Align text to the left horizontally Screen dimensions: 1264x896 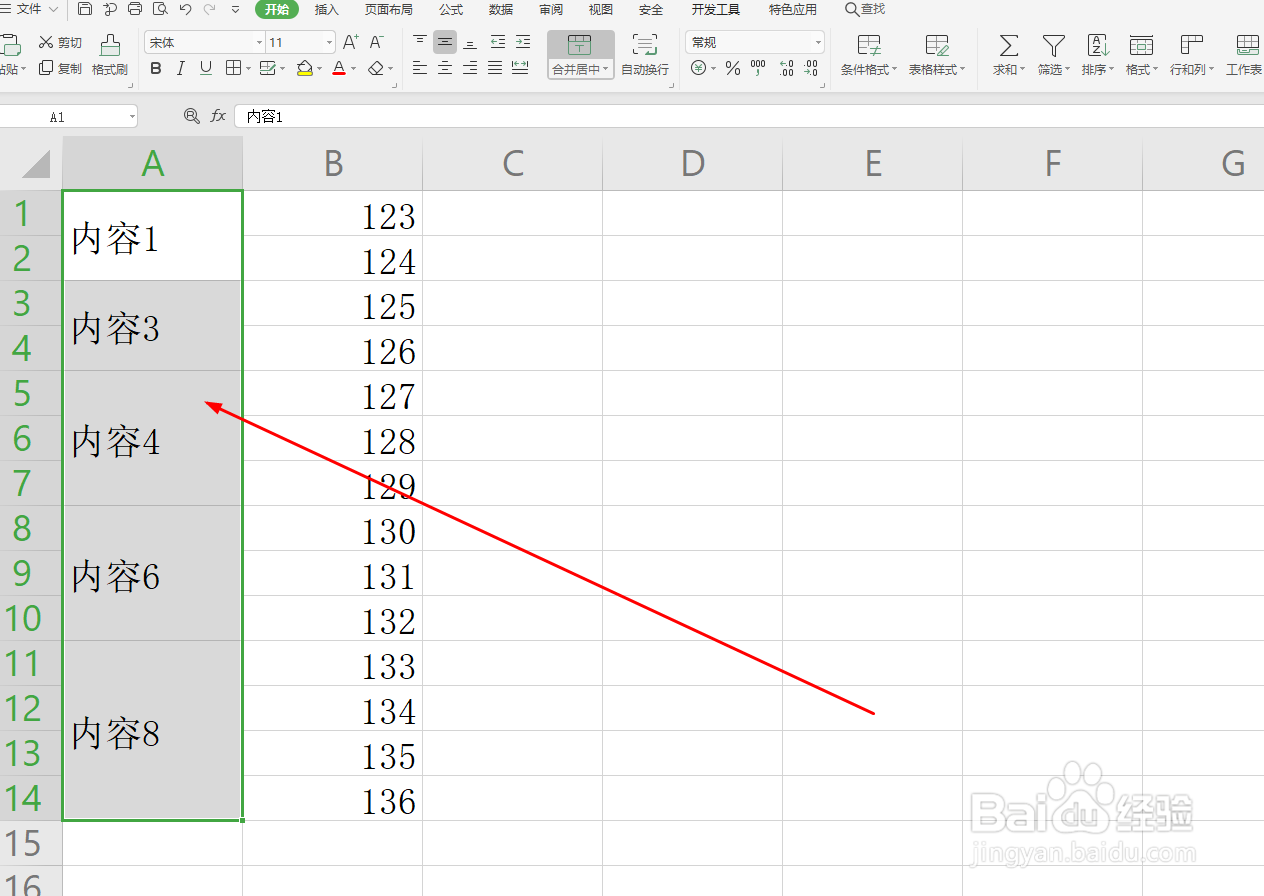pyautogui.click(x=420, y=68)
